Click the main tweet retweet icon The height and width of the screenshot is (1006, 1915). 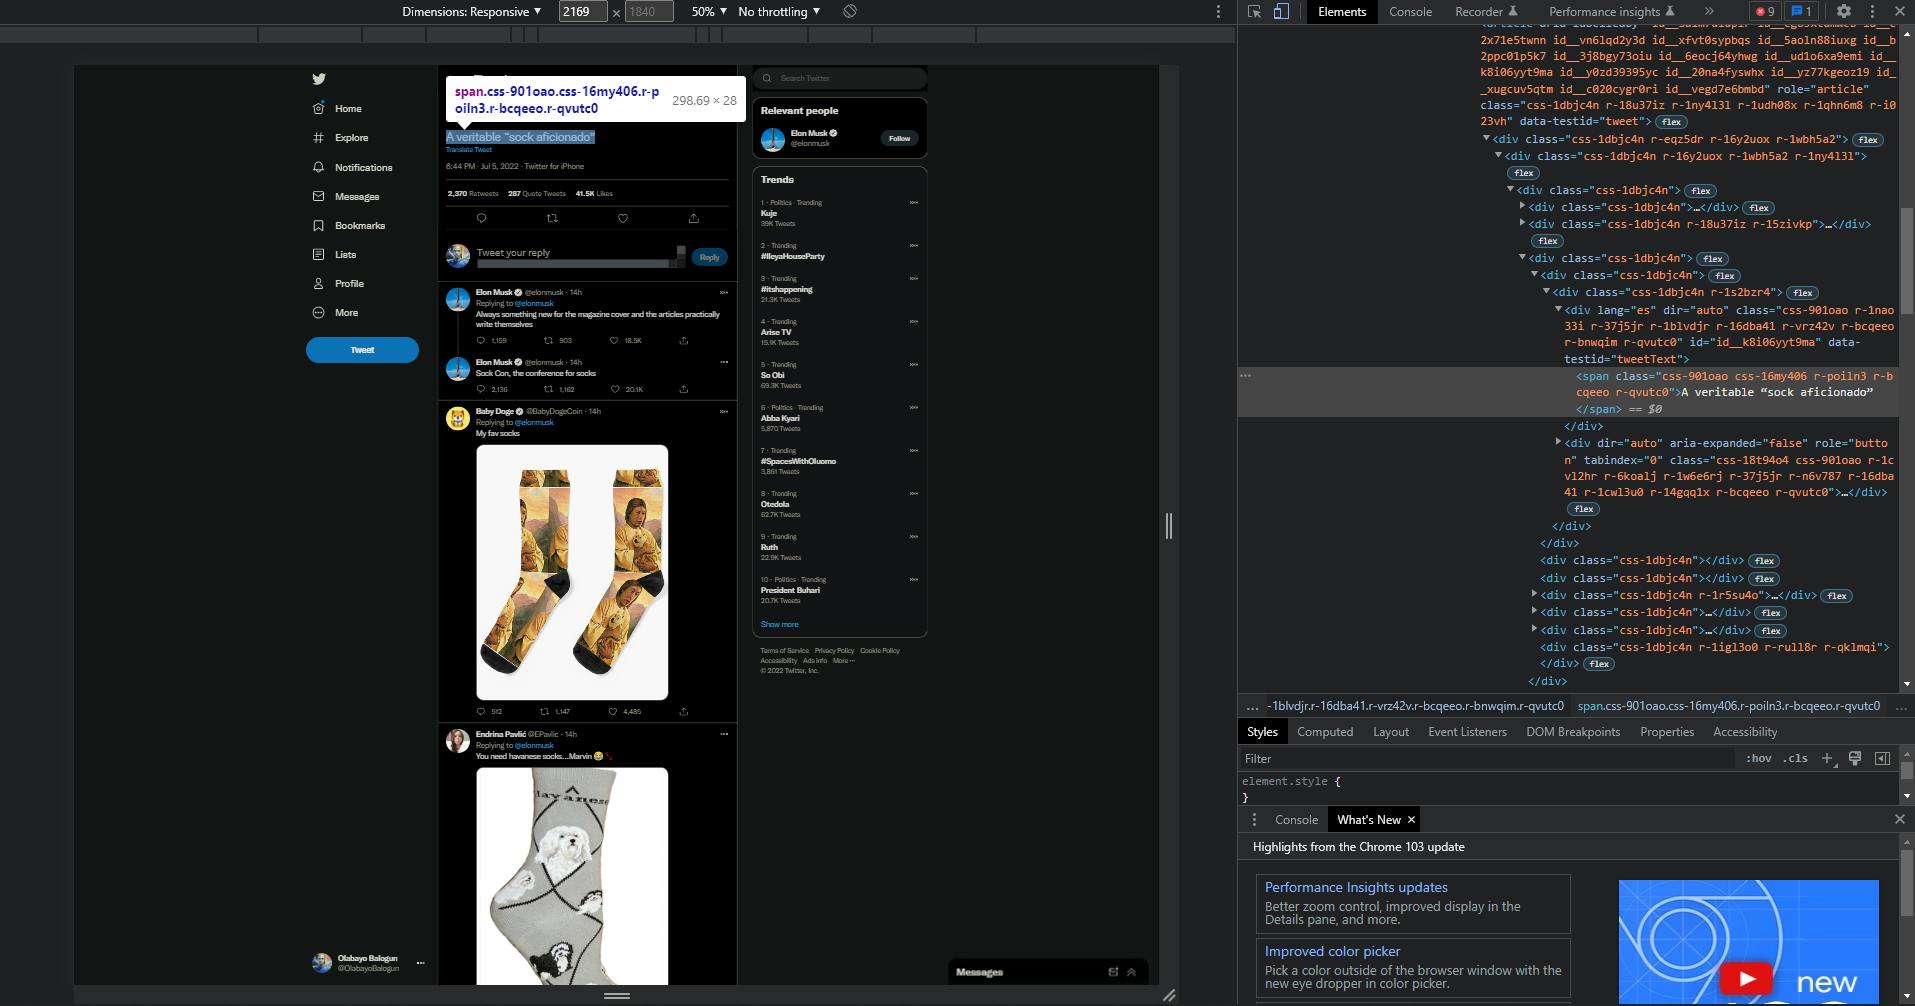pos(552,218)
